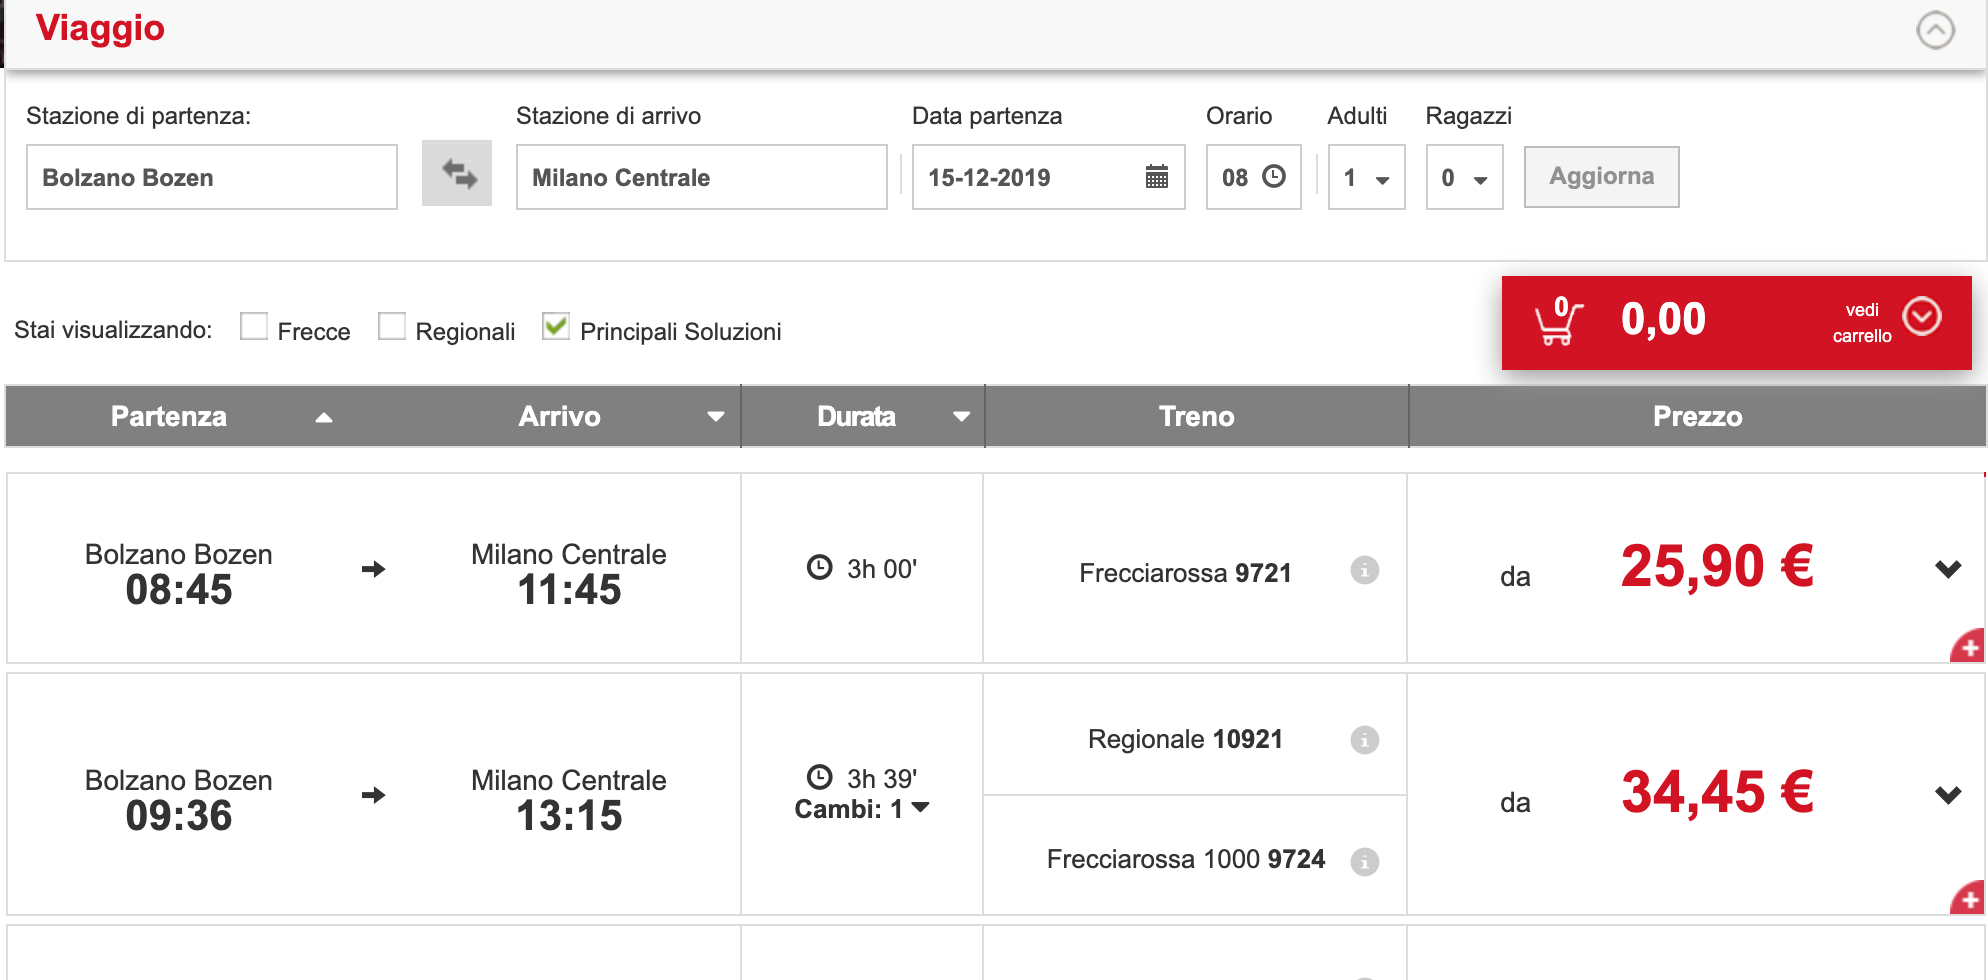1988x980 pixels.
Task: Expand cart with vedi carrello chevron
Action: pos(1922,316)
